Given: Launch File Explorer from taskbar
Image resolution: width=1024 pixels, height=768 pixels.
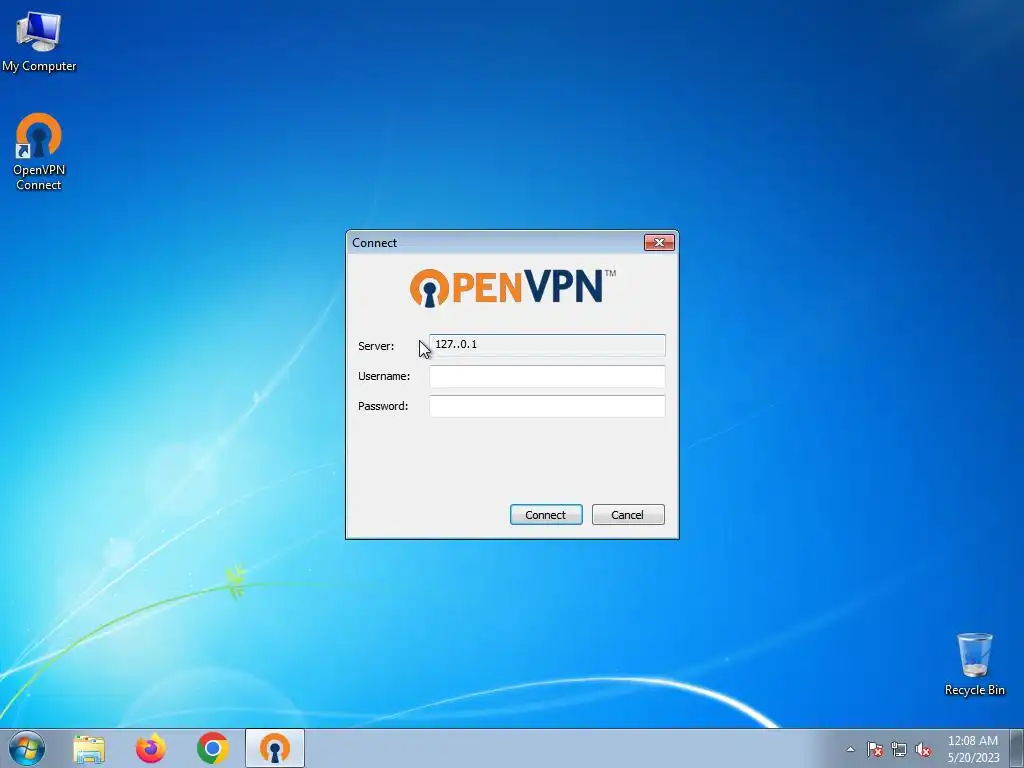Looking at the screenshot, I should pos(89,749).
